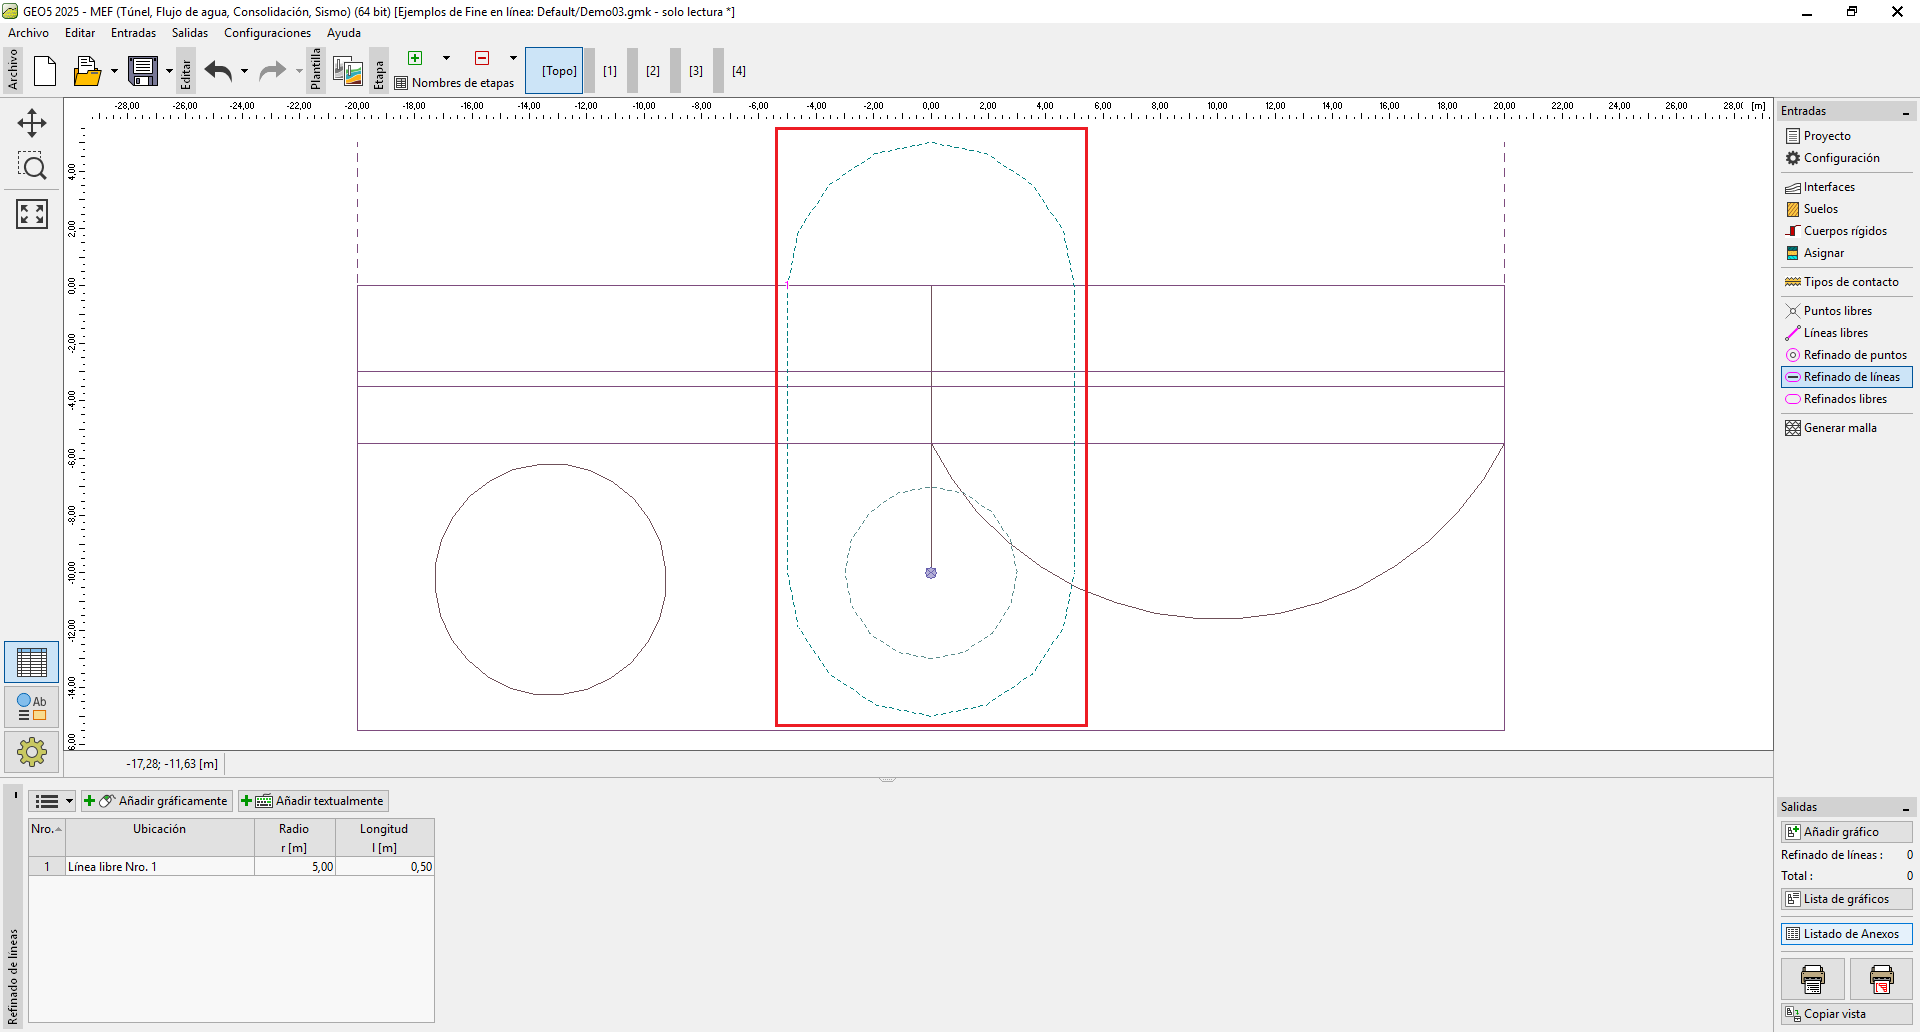Click the New file icon
Image resolution: width=1920 pixels, height=1032 pixels.
pyautogui.click(x=45, y=71)
